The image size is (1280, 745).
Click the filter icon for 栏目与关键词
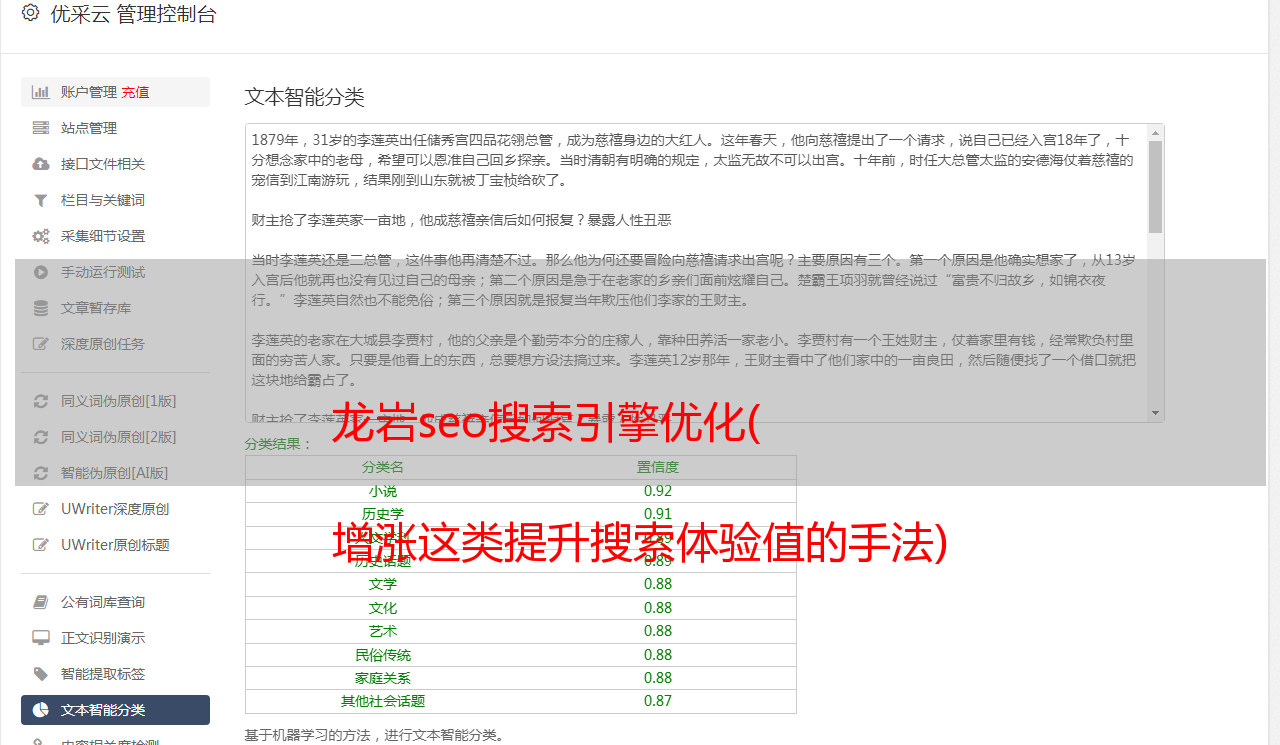pyautogui.click(x=41, y=200)
